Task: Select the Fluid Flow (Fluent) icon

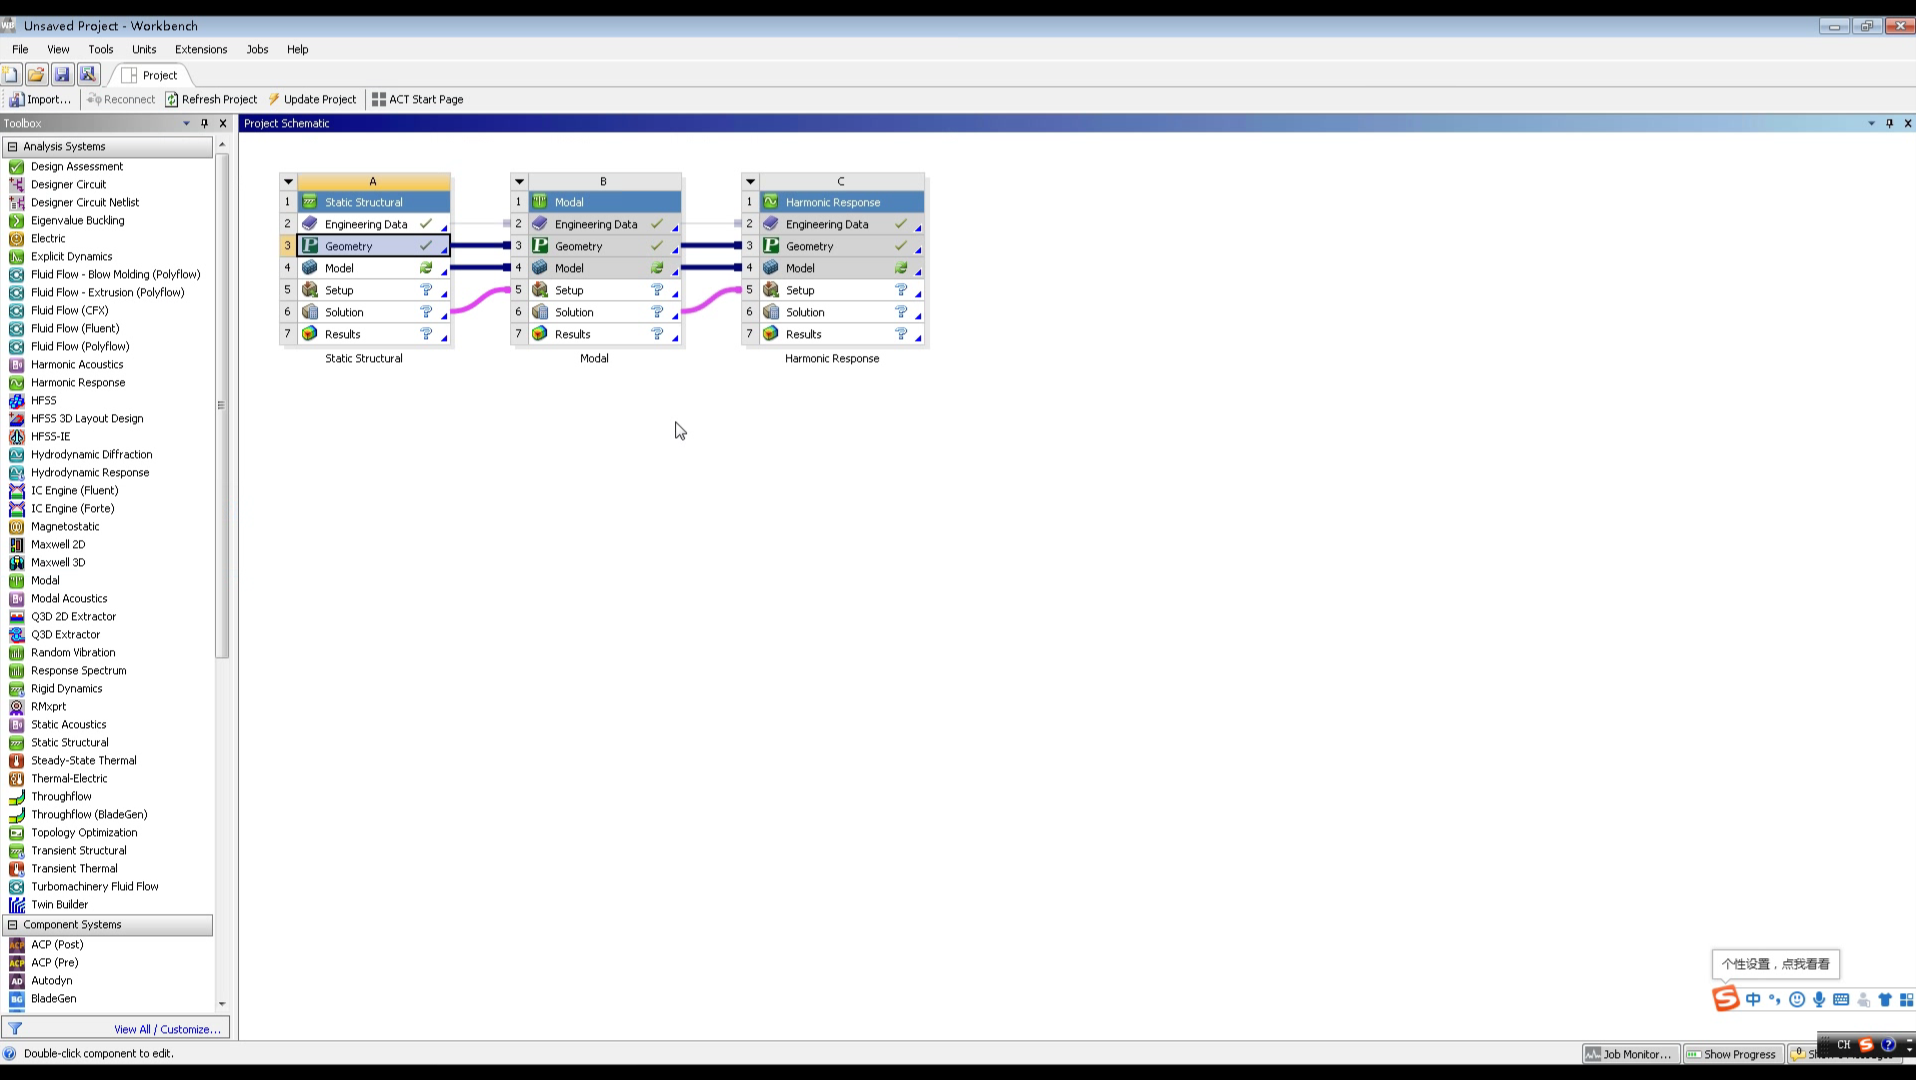Action: (x=16, y=329)
